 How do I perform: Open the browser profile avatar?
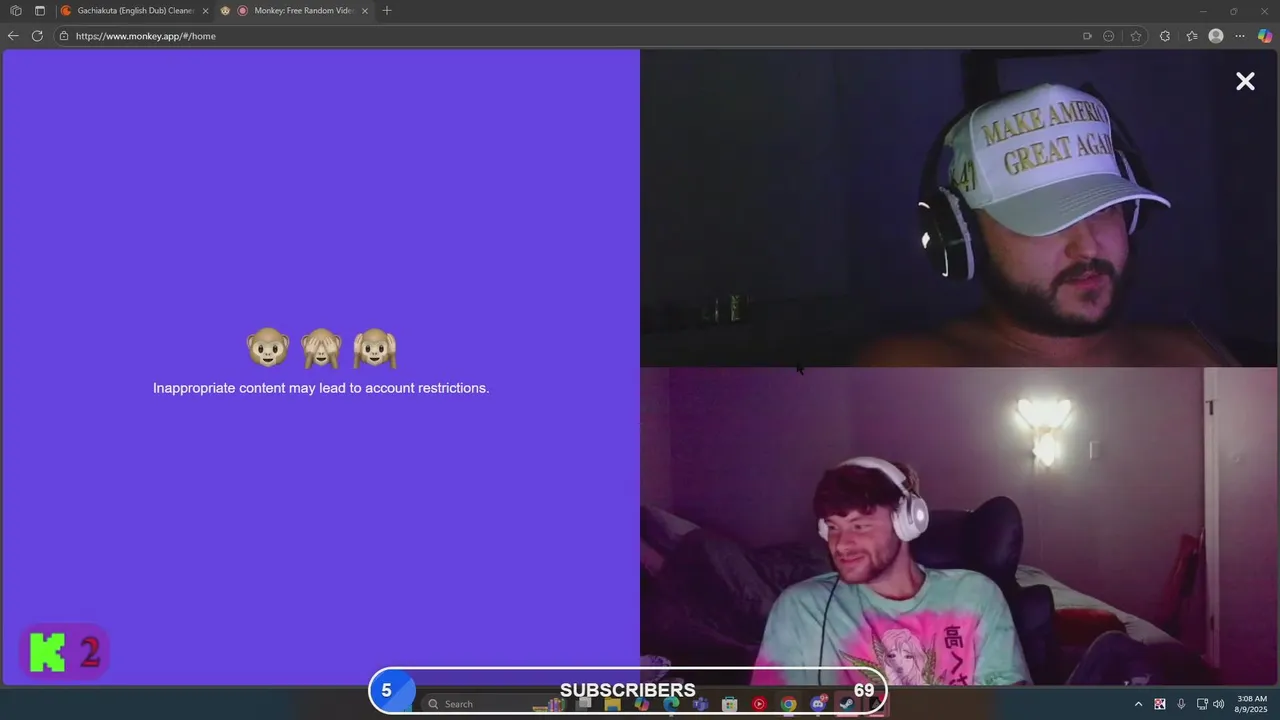(x=1216, y=36)
